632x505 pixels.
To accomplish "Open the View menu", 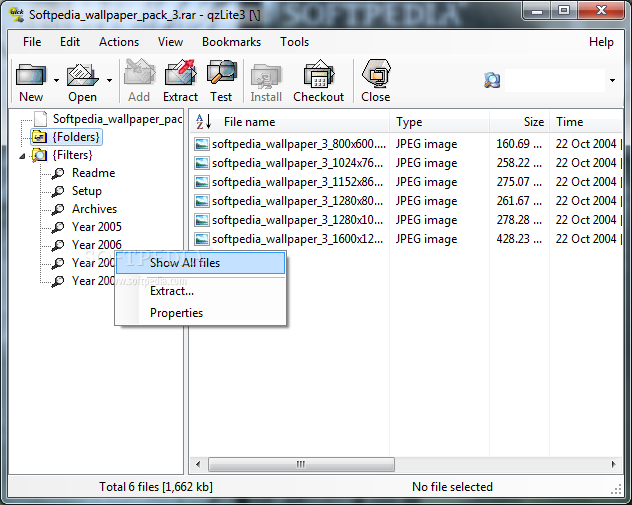I will (x=170, y=42).
